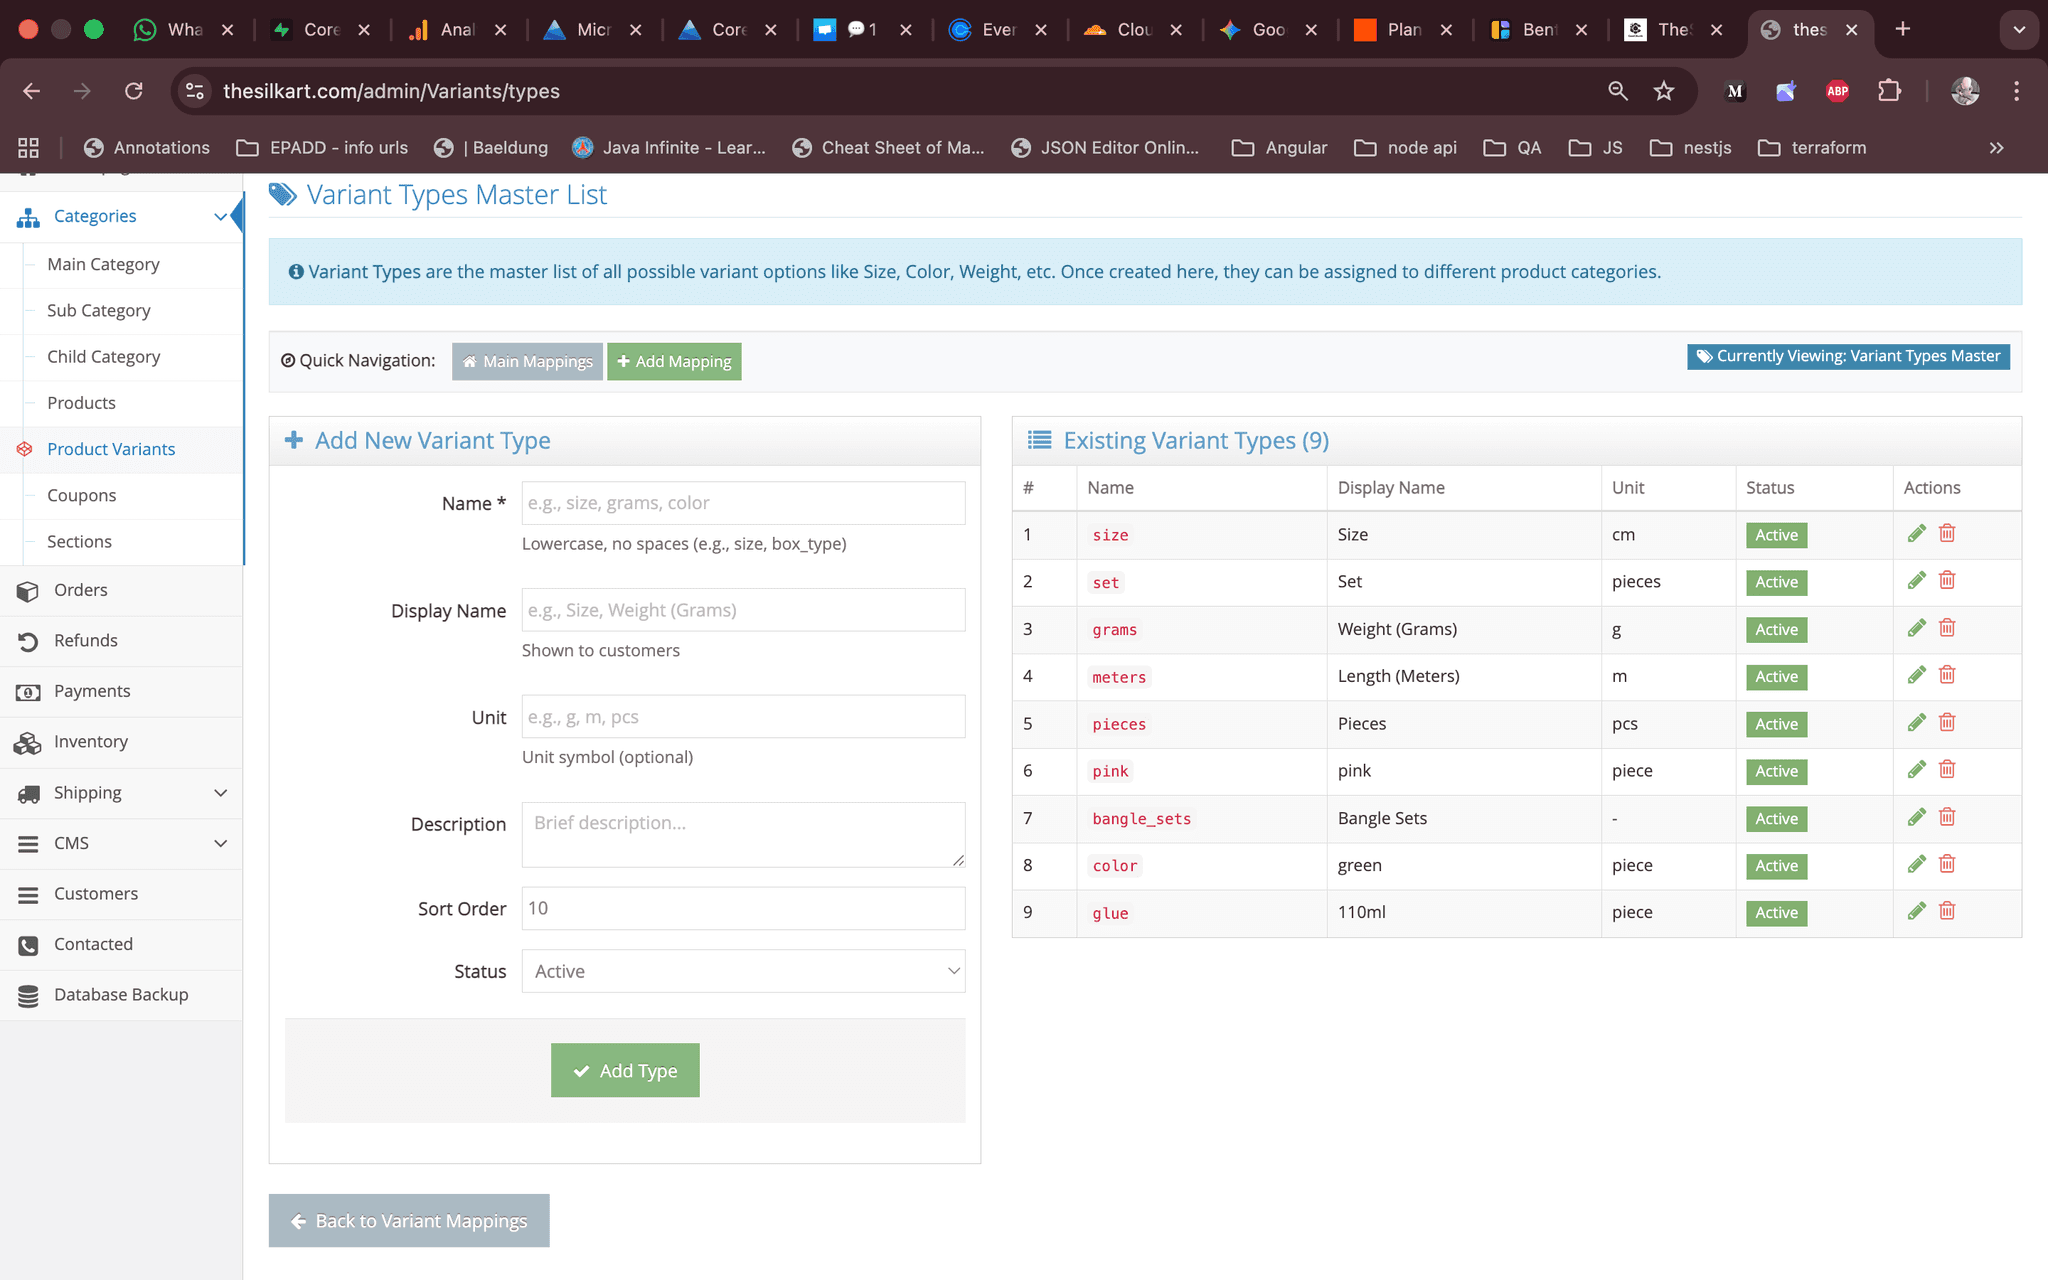Open Product Variants in the sidebar
The height and width of the screenshot is (1280, 2048).
[x=111, y=449]
